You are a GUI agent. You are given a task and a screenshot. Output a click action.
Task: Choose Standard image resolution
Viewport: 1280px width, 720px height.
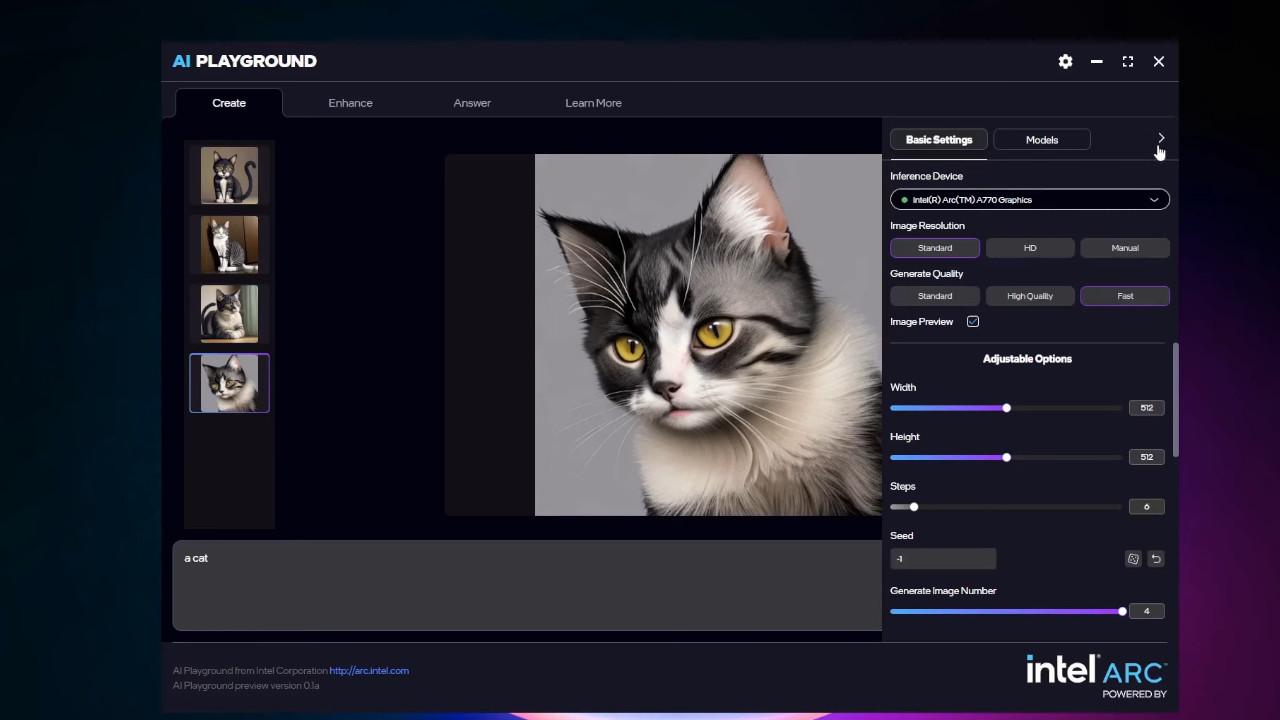click(x=935, y=248)
